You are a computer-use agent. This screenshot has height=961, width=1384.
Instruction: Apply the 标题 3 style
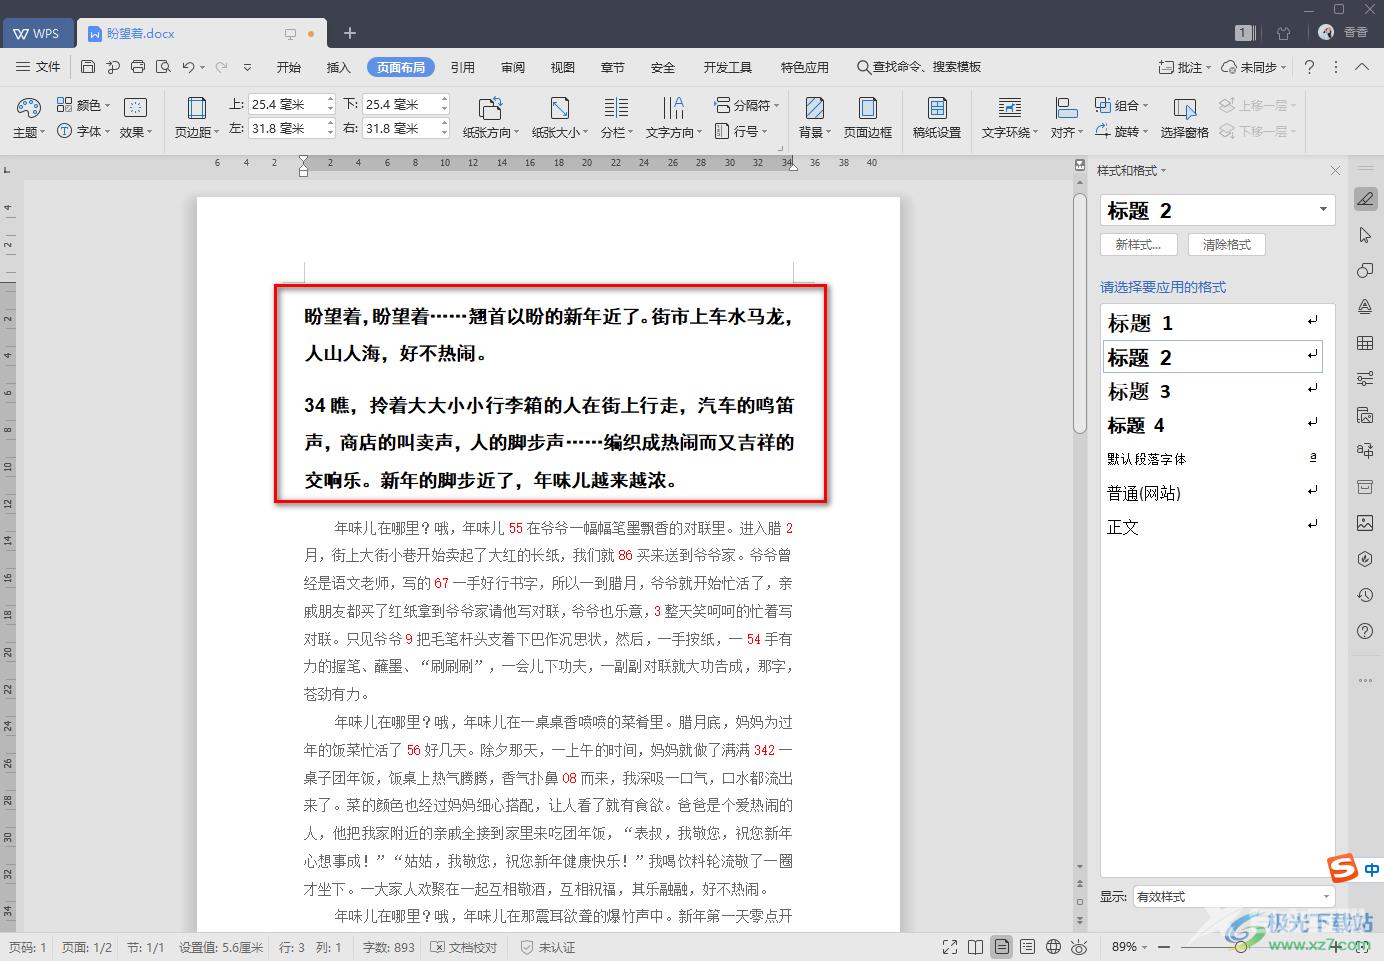click(1211, 391)
